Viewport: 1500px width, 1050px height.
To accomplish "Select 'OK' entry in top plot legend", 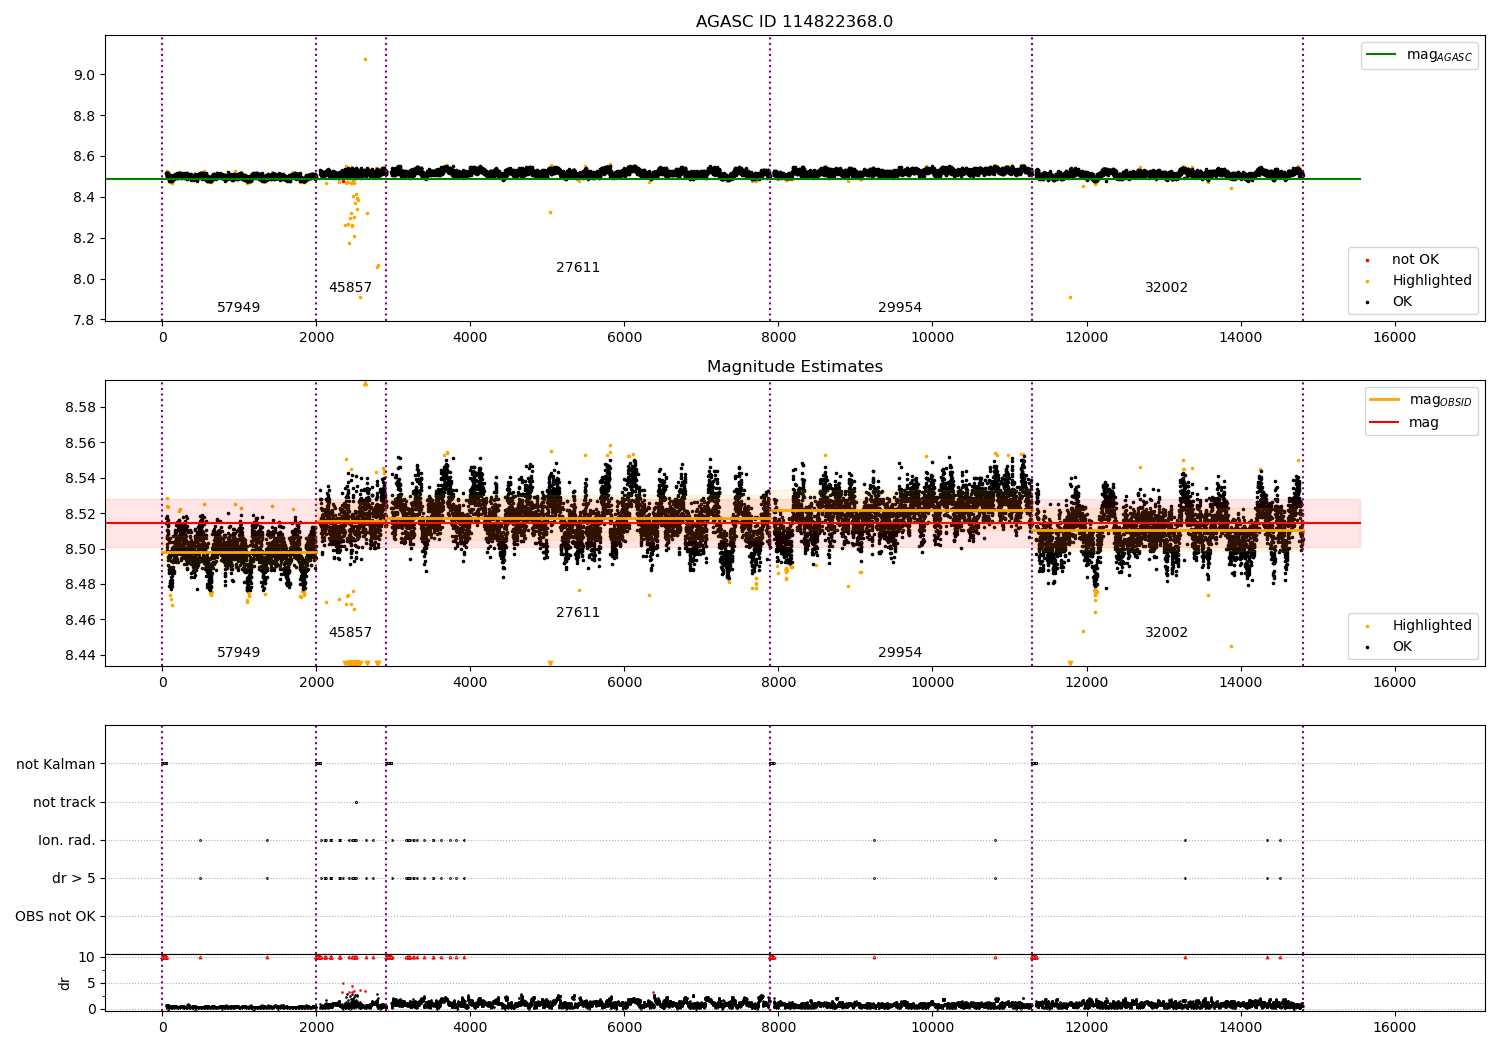I will 1402,302.
